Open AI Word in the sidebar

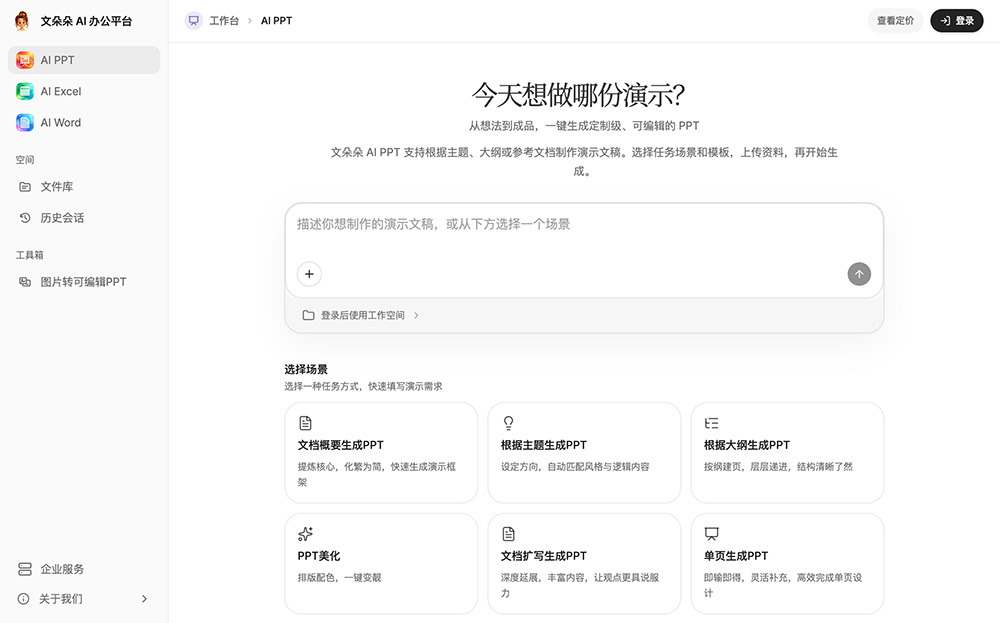pos(84,122)
